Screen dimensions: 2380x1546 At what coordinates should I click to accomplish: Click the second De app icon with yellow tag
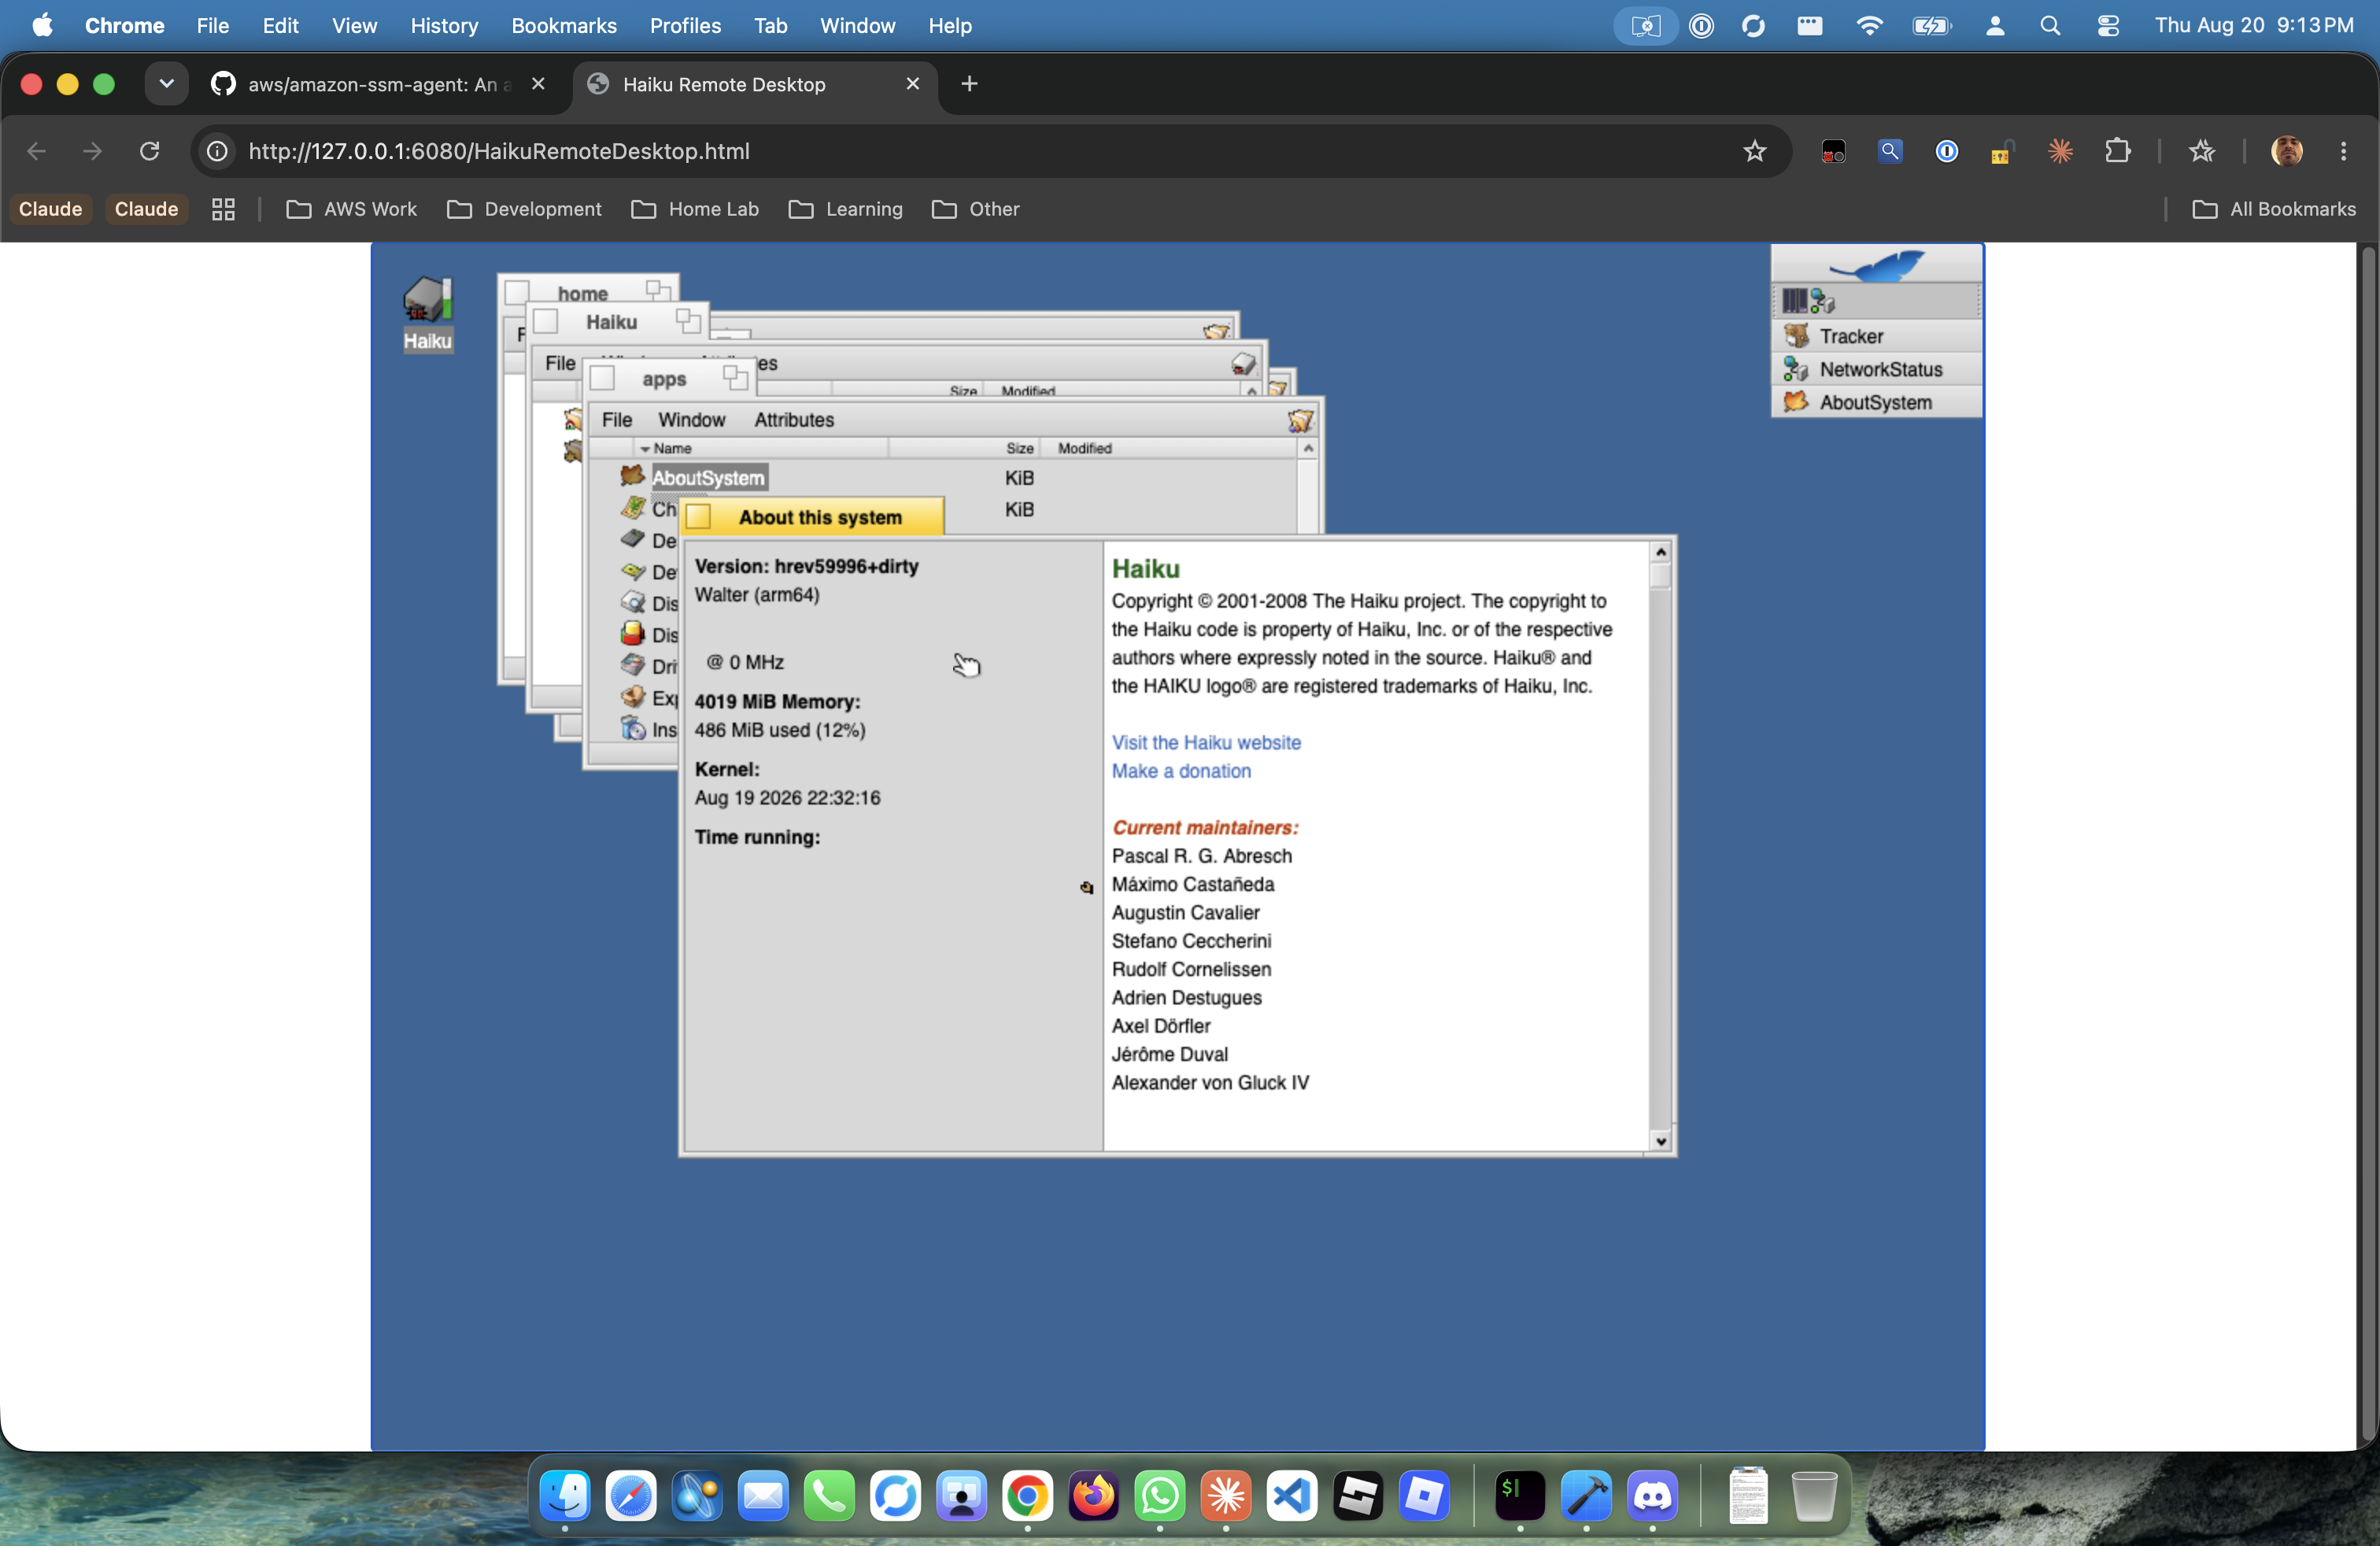click(632, 571)
